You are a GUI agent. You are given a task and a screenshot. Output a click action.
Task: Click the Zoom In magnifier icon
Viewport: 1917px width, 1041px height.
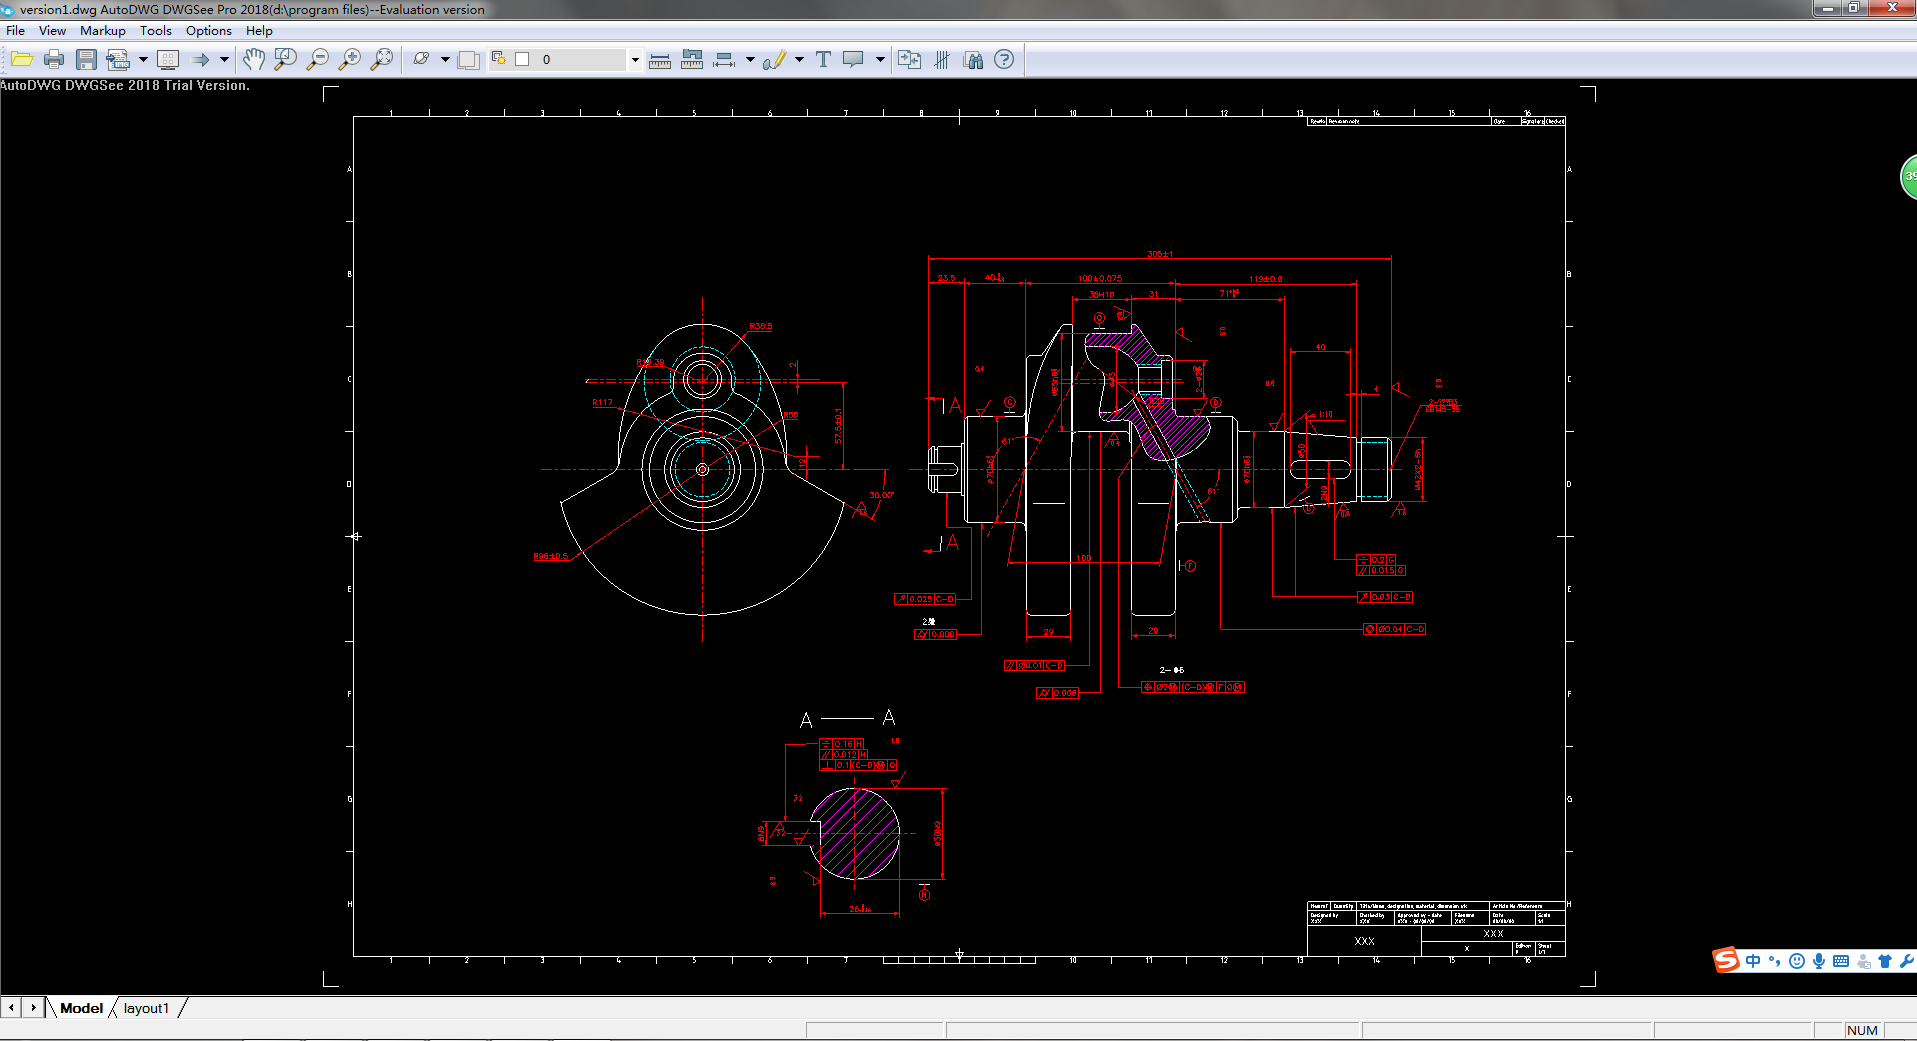349,60
